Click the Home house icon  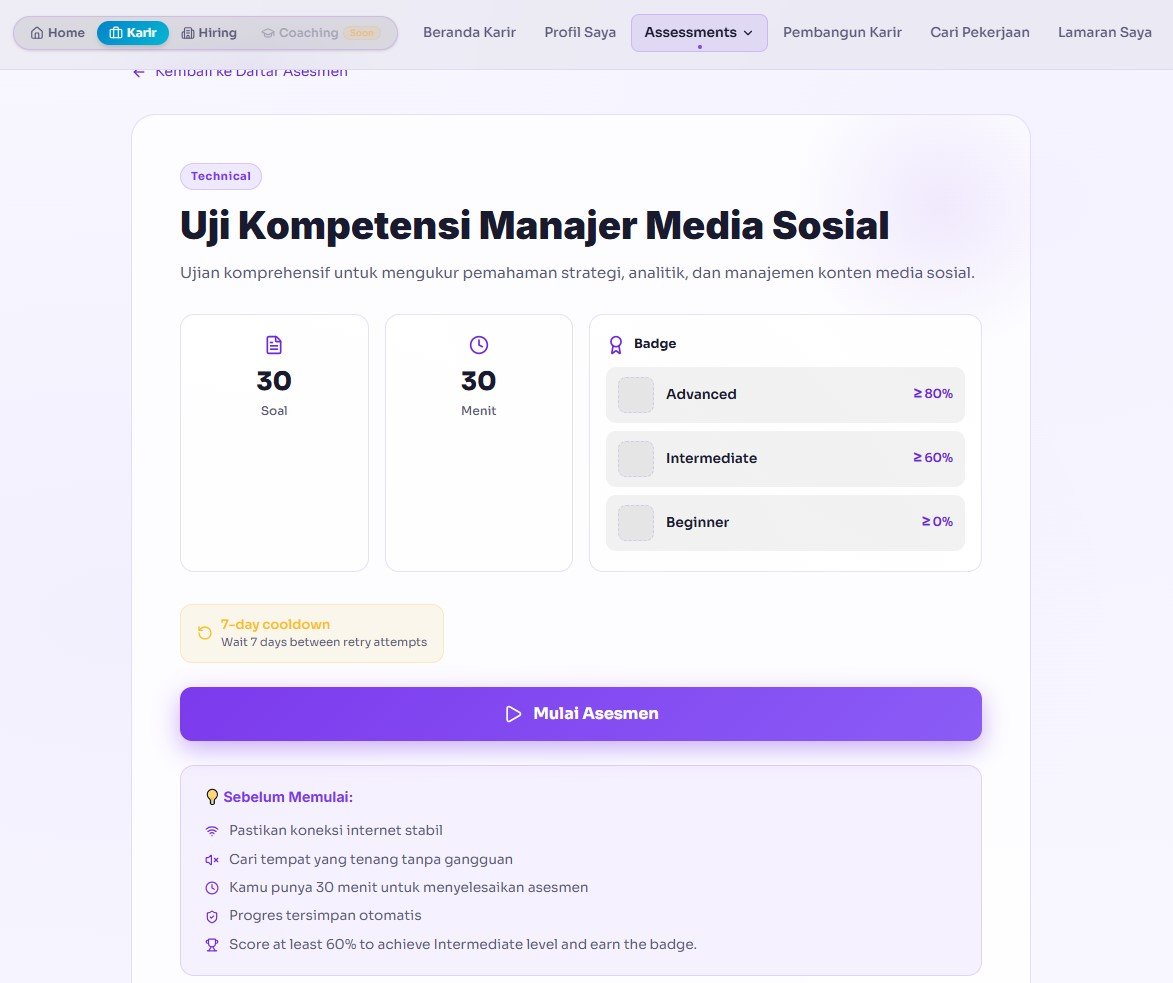37,33
